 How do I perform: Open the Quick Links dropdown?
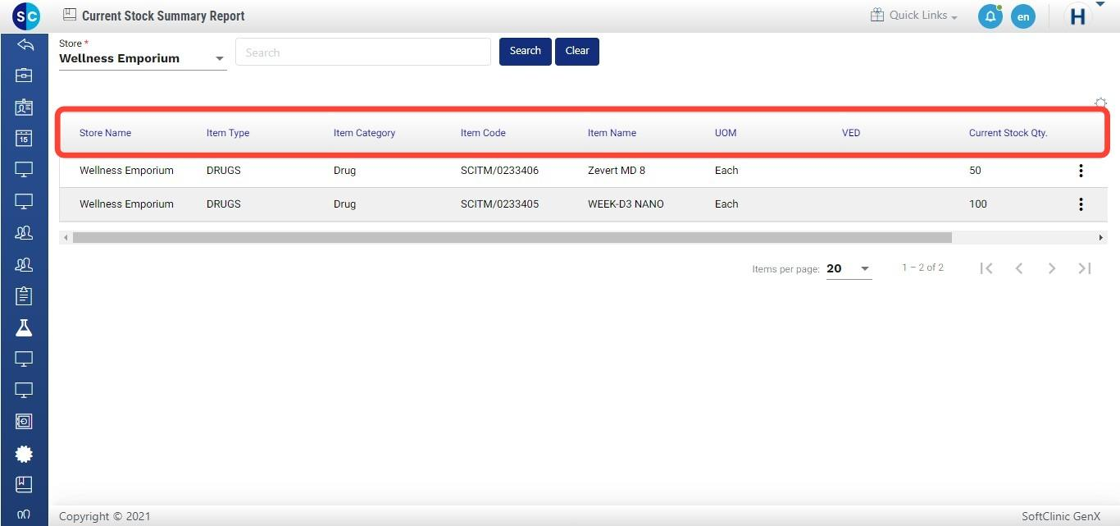914,16
